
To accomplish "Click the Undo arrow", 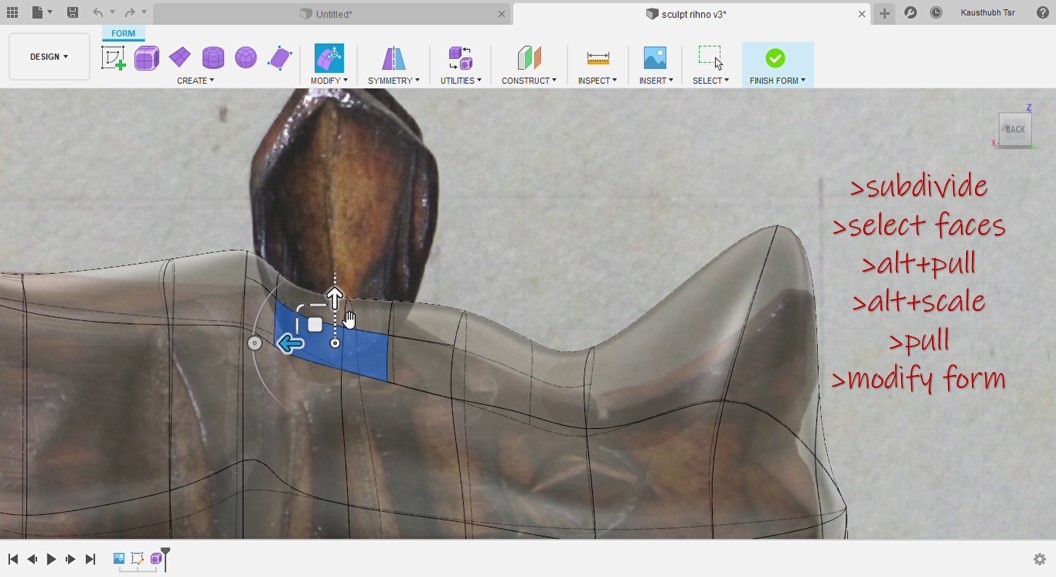I will point(98,12).
